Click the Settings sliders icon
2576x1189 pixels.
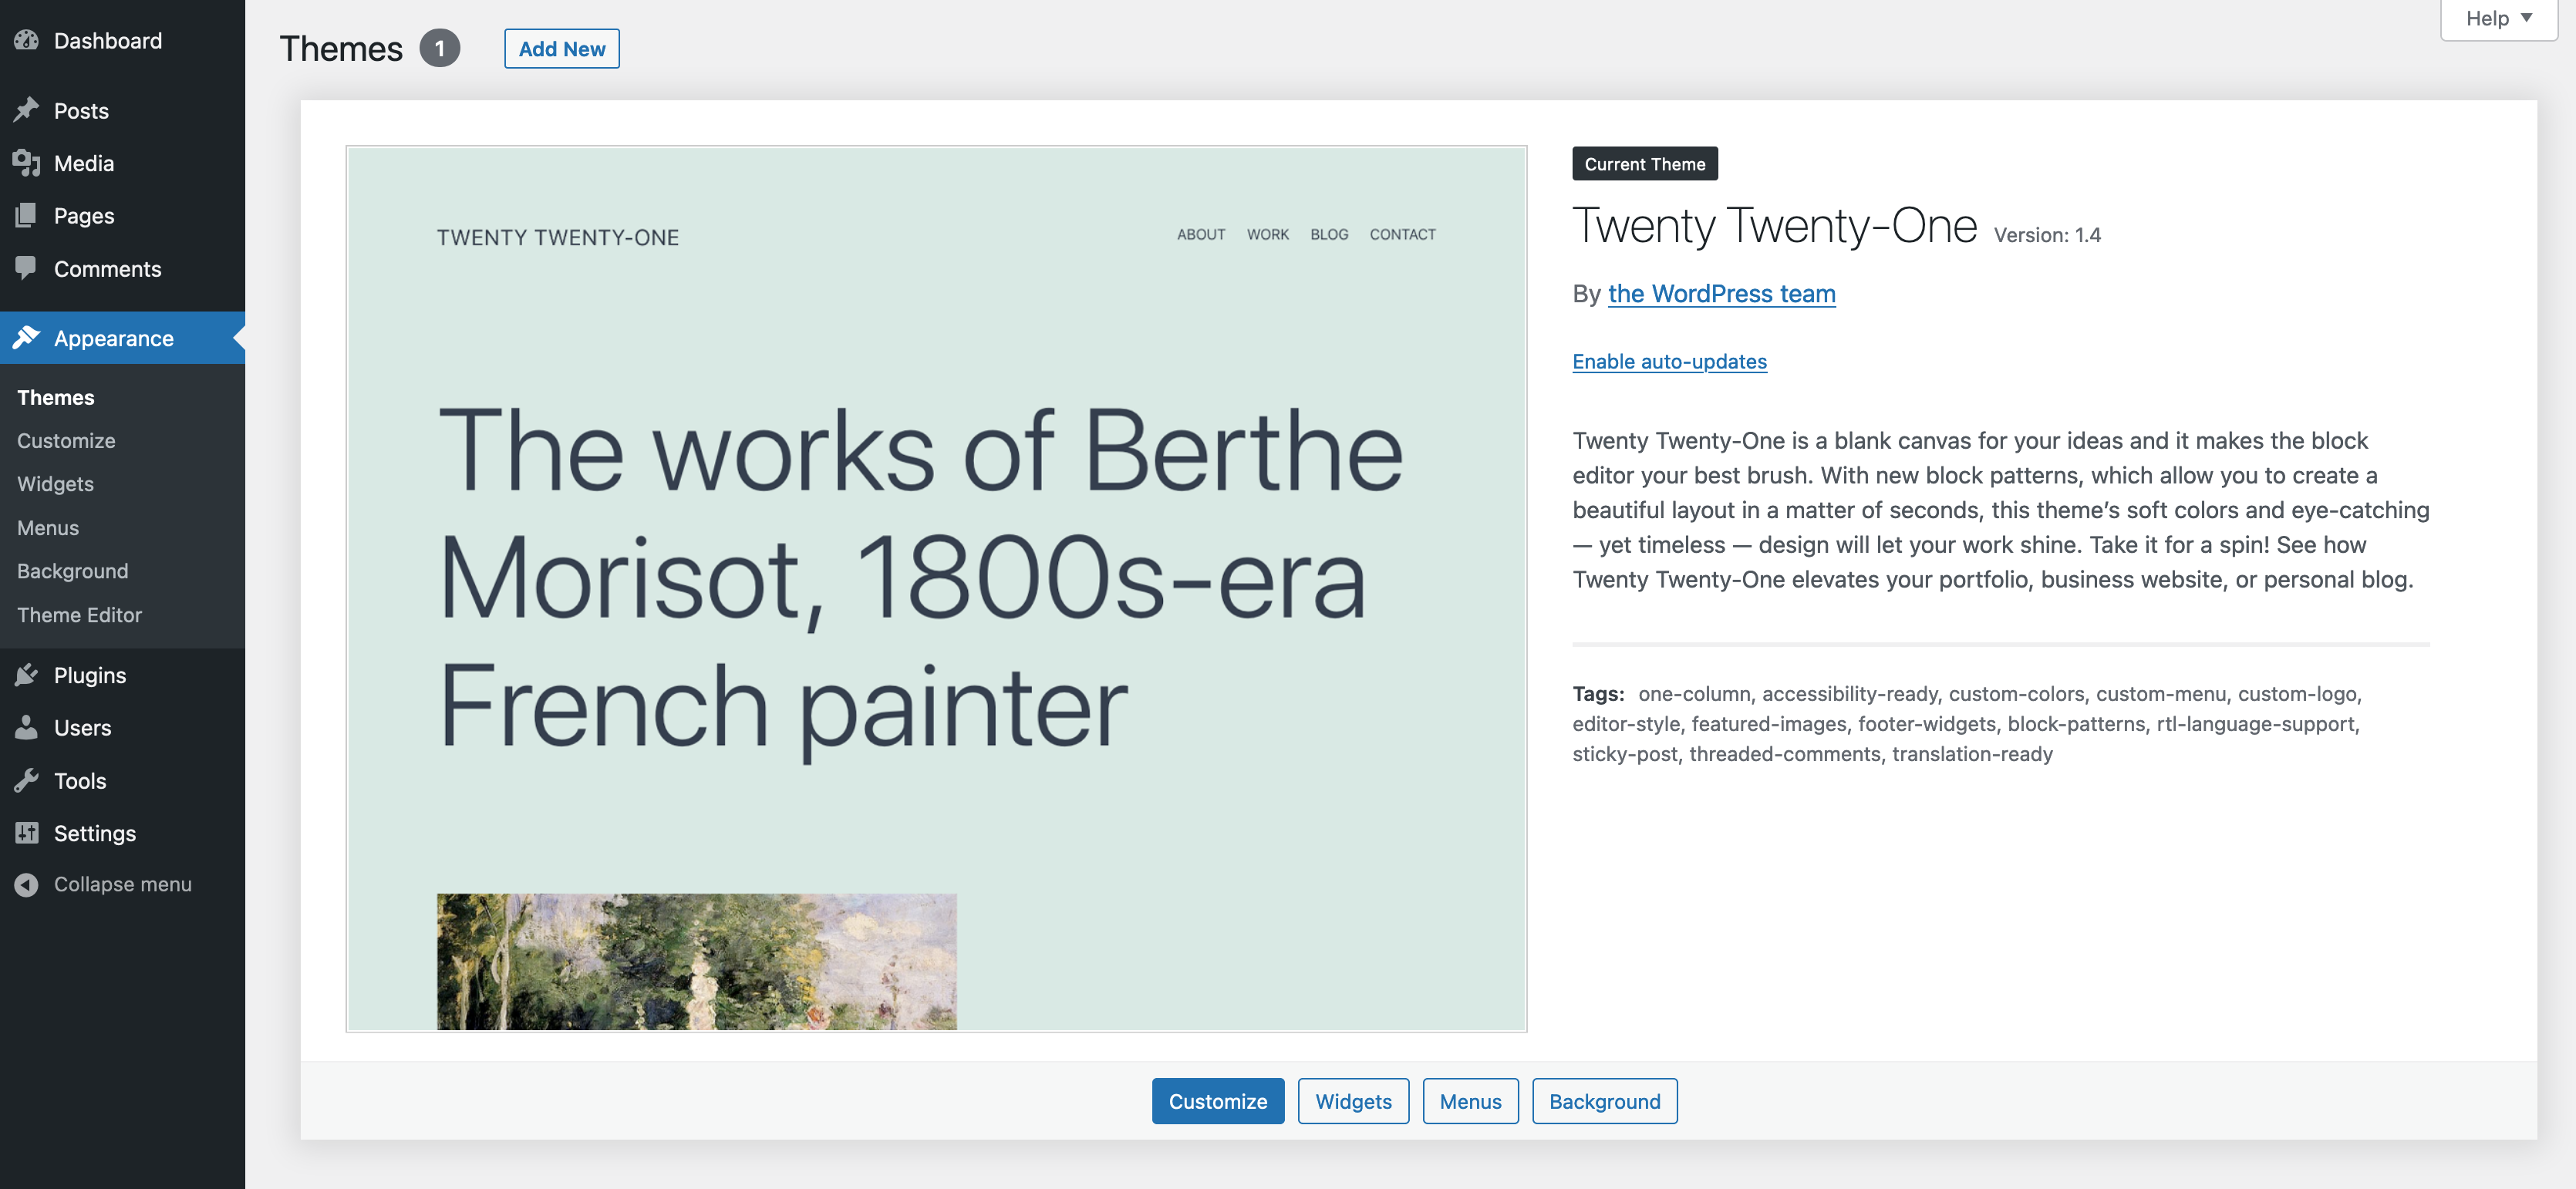pos(27,833)
